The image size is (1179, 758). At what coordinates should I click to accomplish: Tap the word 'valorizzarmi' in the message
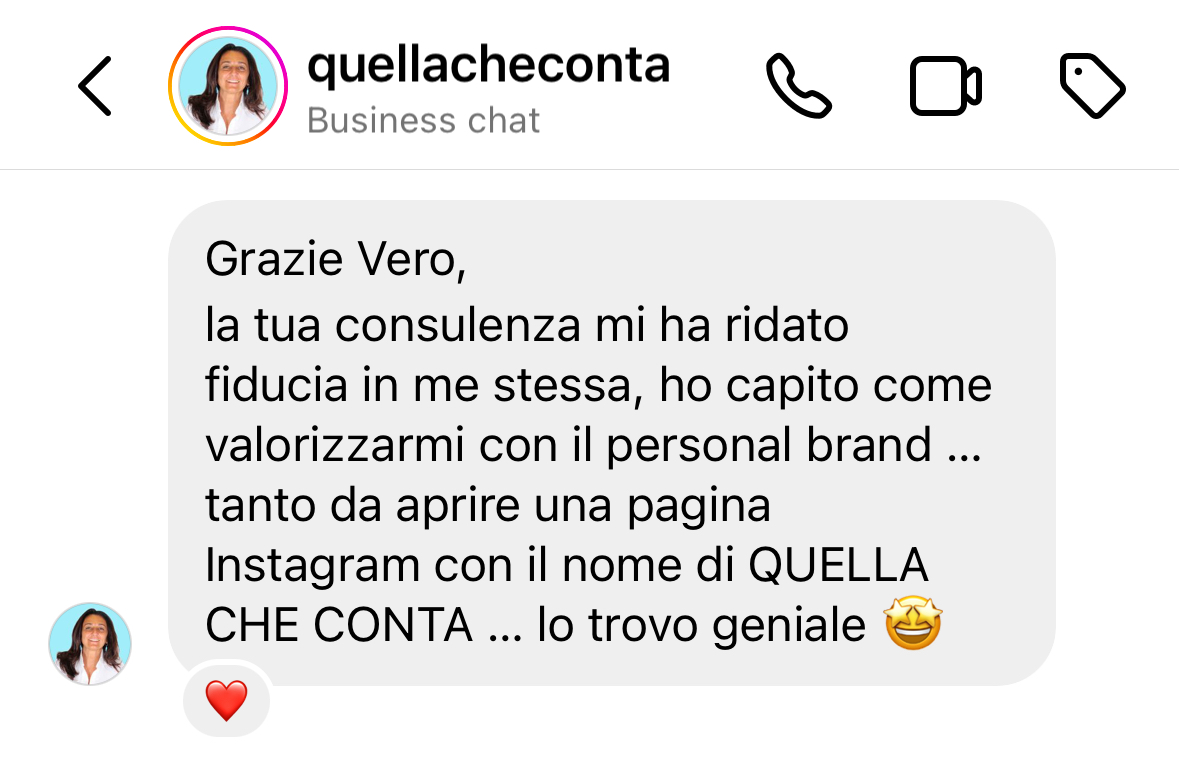[x=335, y=445]
